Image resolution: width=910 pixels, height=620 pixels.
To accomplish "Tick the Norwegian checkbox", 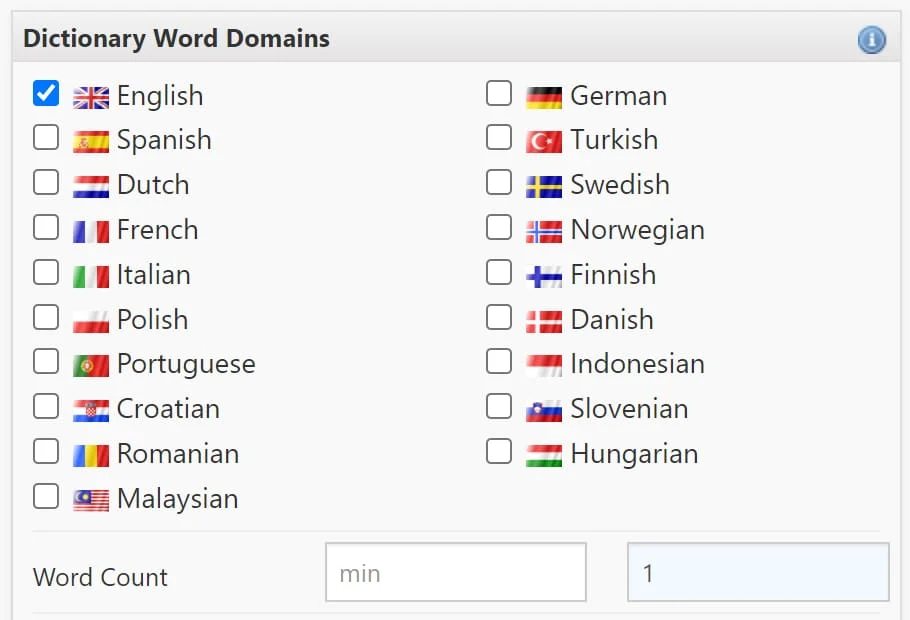I will tap(499, 227).
